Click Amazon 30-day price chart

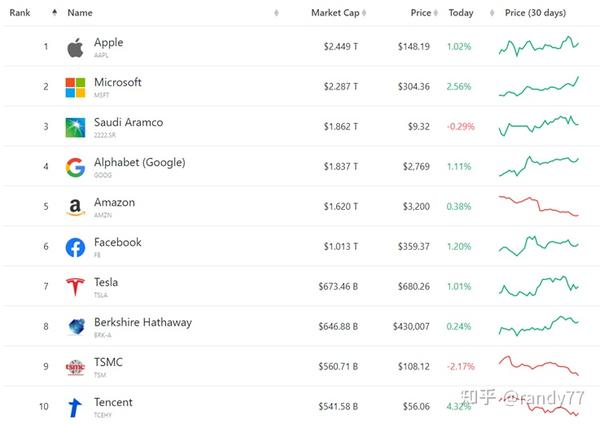(x=538, y=206)
